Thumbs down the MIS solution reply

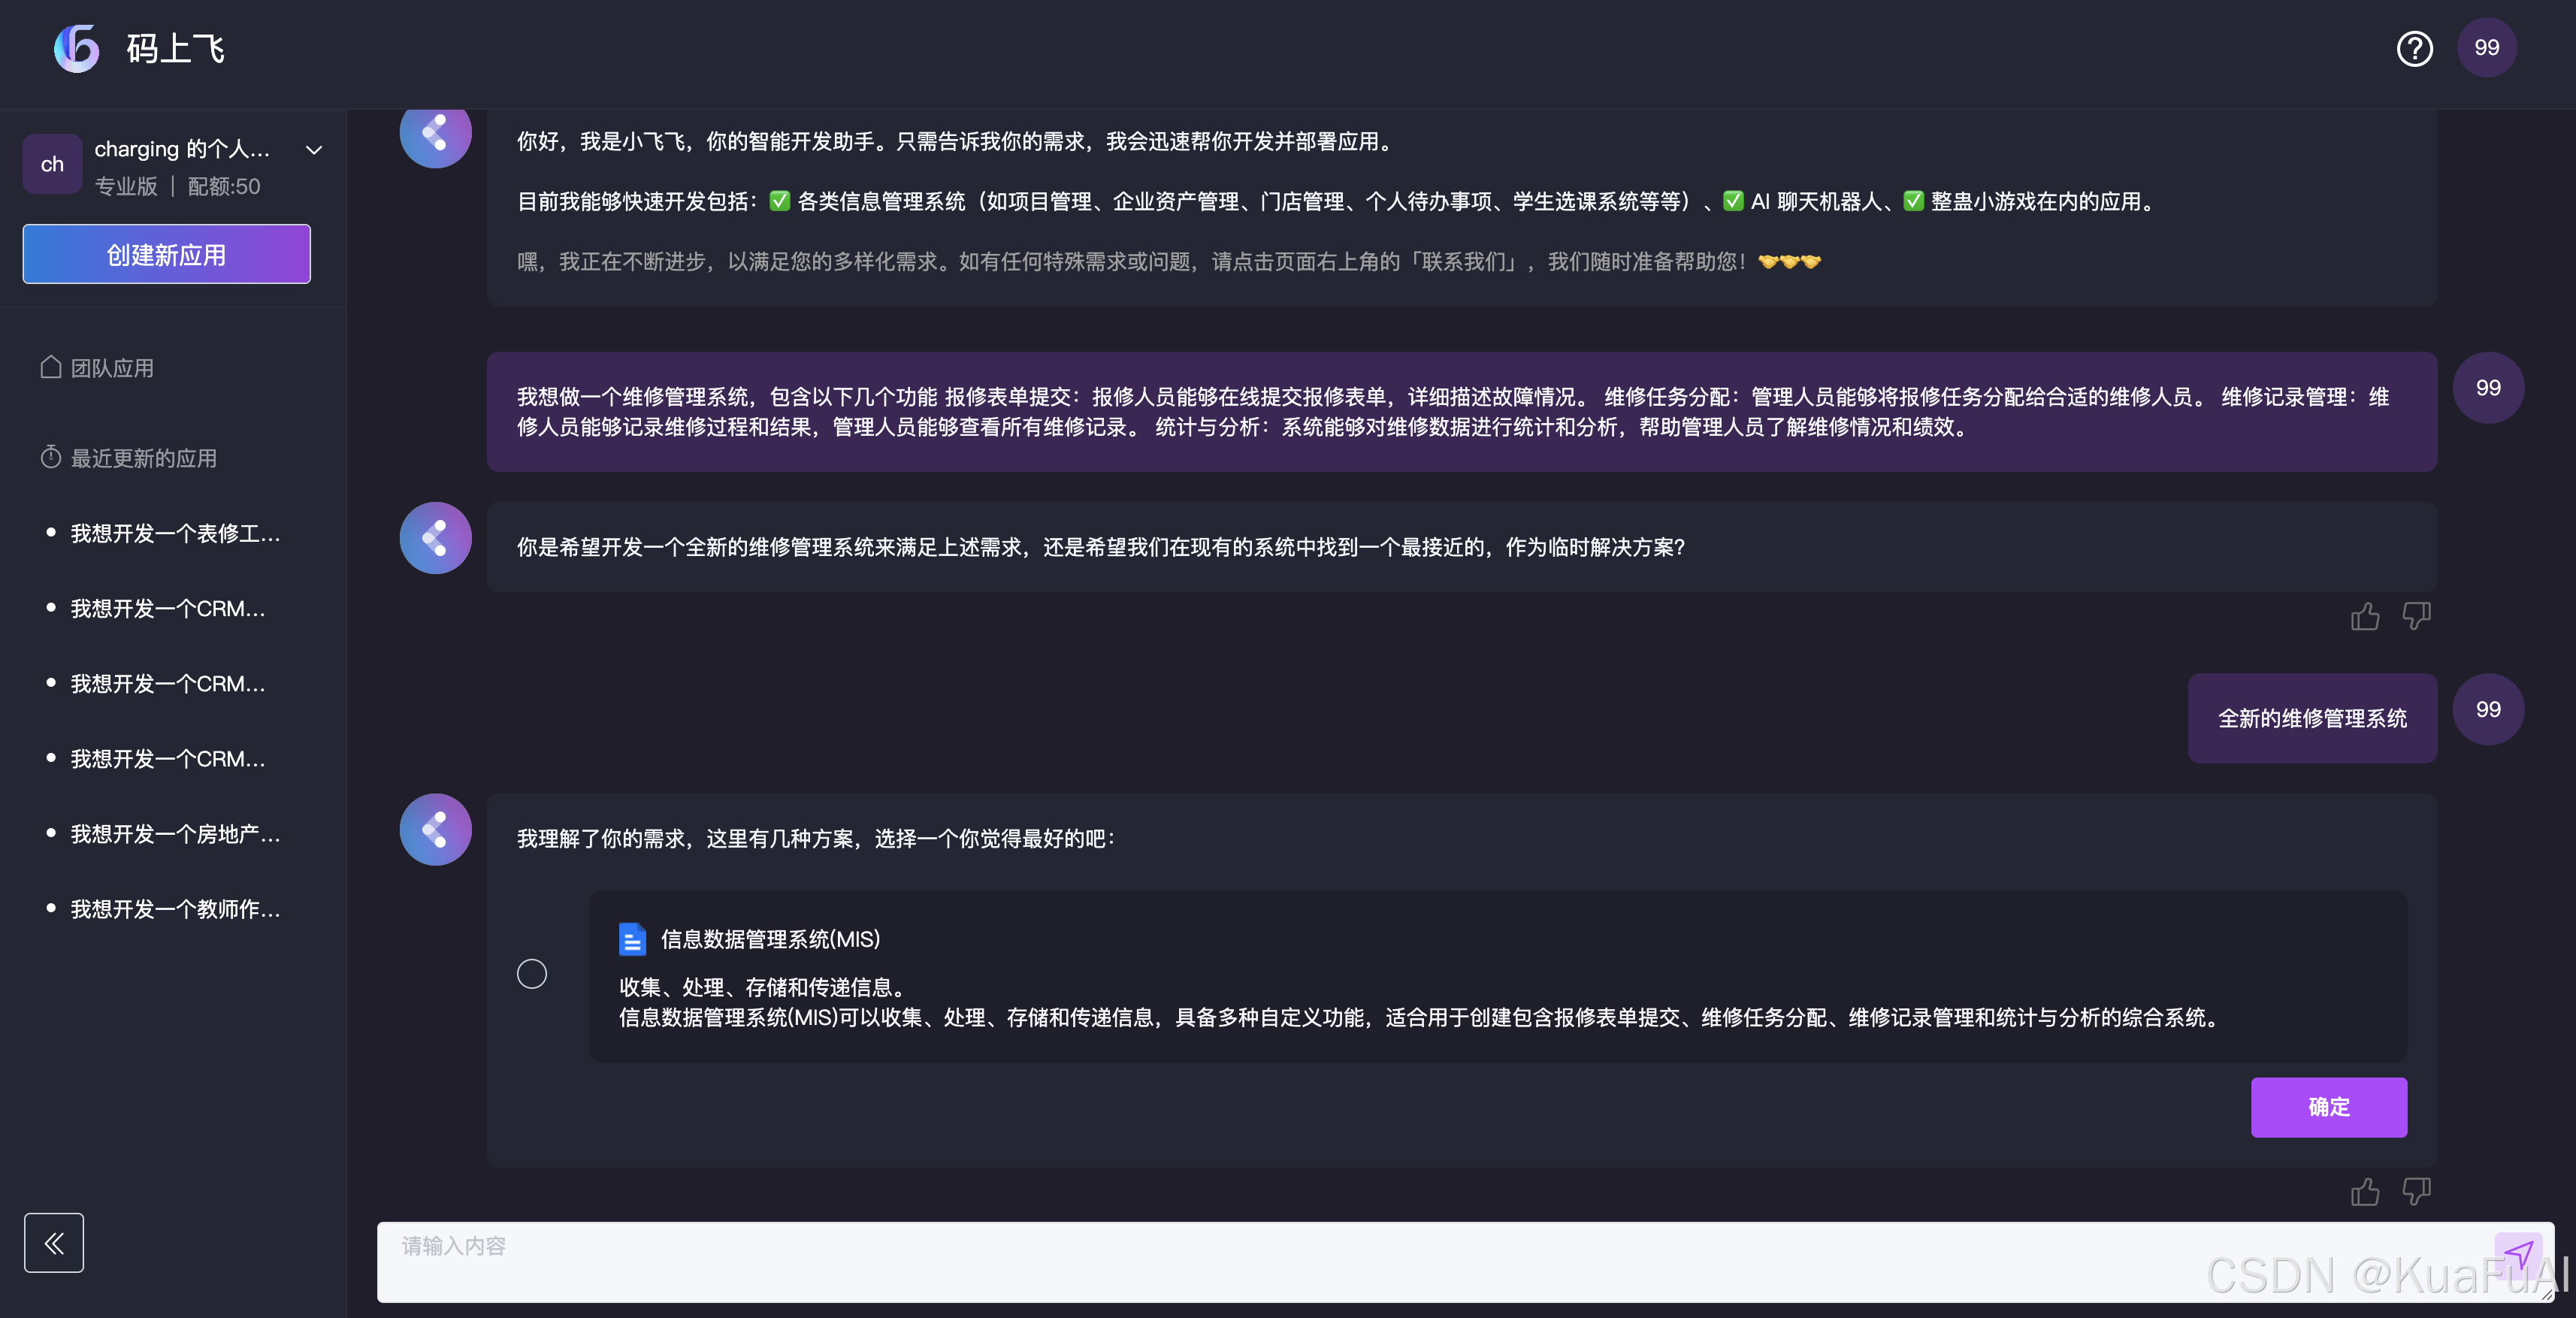[2416, 1191]
